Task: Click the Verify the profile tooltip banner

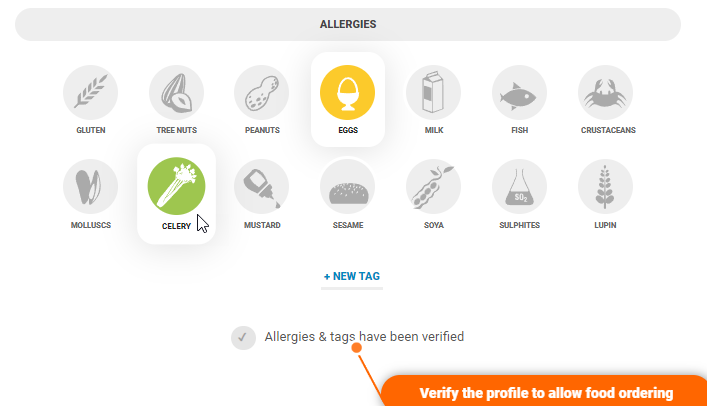Action: [545, 392]
